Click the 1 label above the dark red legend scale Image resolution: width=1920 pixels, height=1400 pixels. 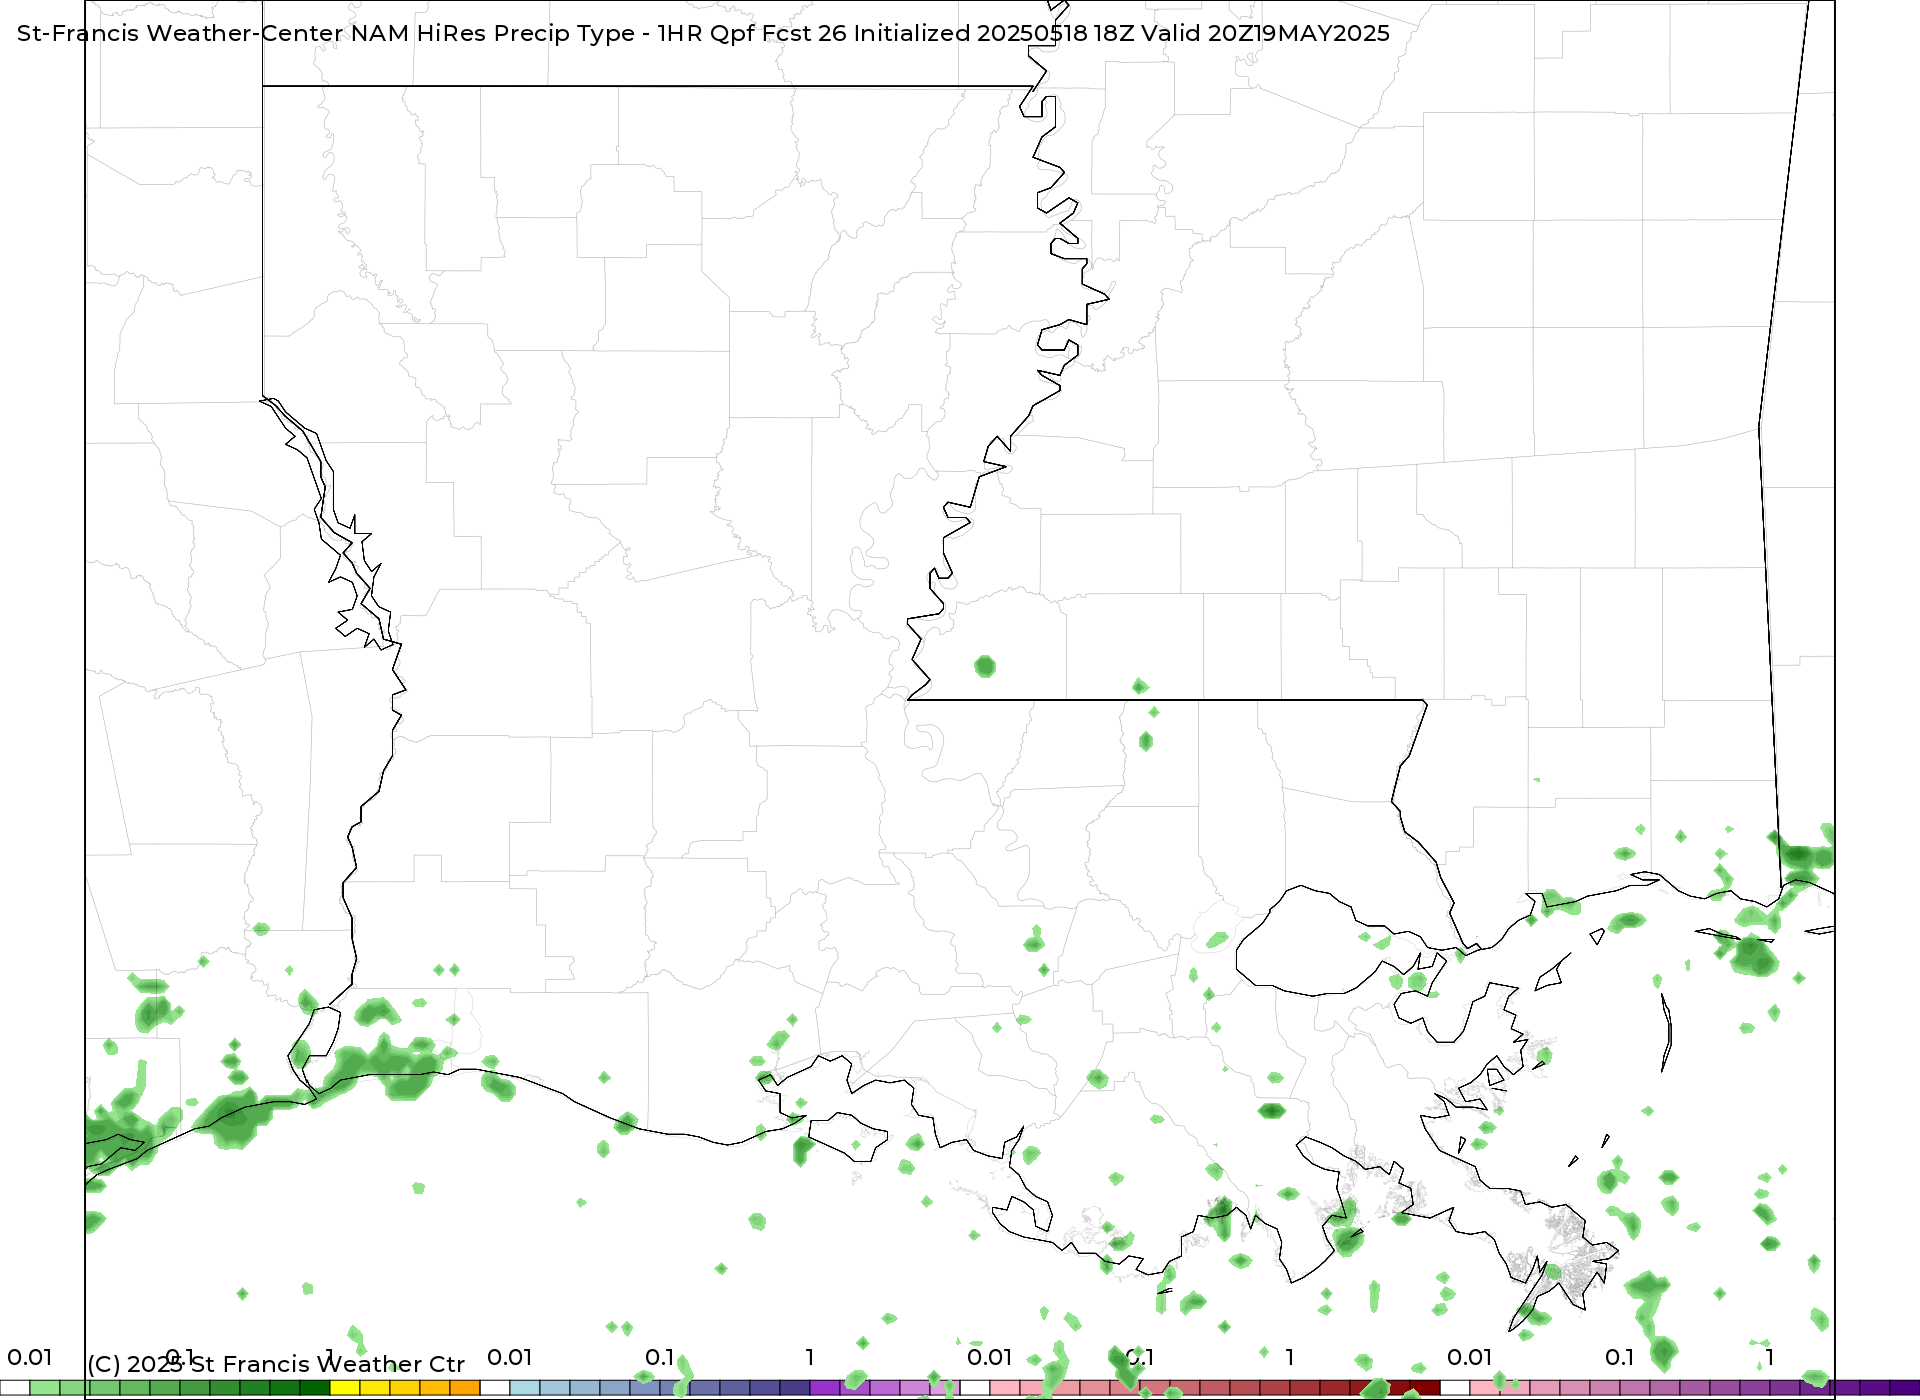pos(1289,1357)
